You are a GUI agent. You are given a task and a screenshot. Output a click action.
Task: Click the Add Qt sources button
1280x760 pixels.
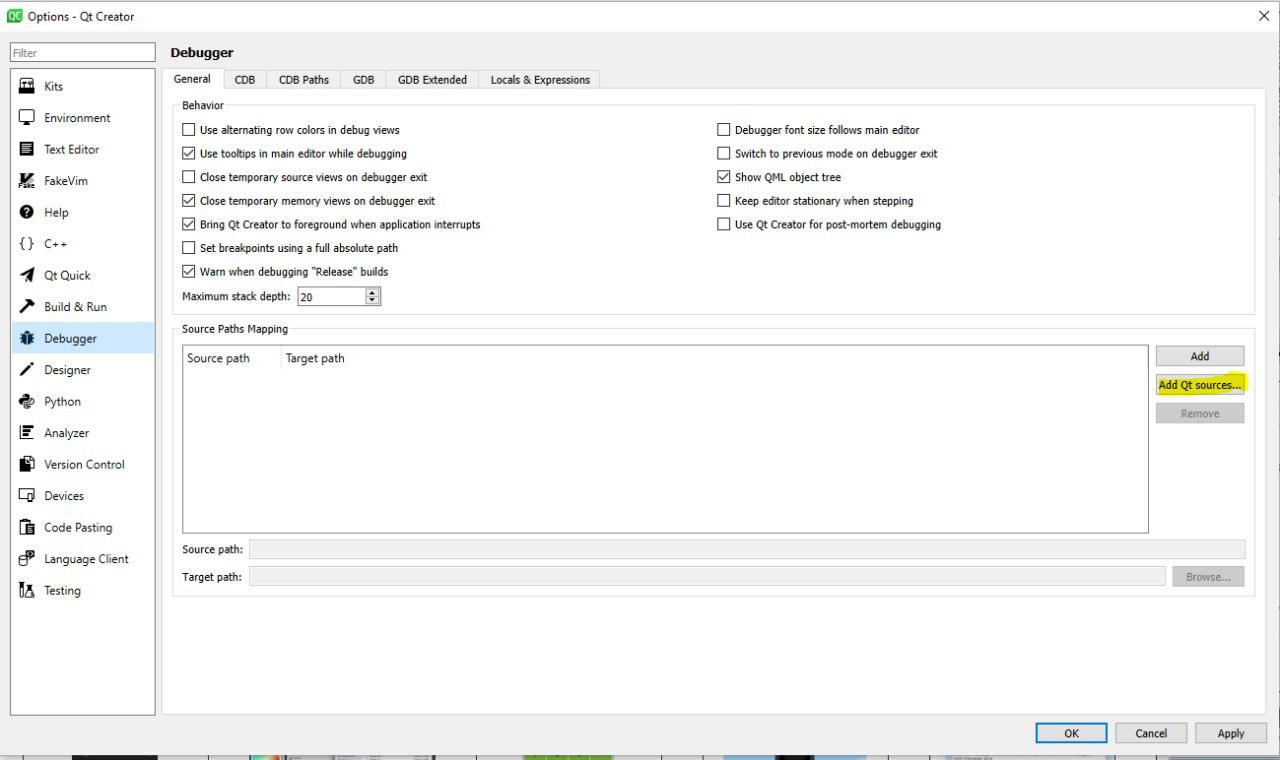pyautogui.click(x=1200, y=385)
